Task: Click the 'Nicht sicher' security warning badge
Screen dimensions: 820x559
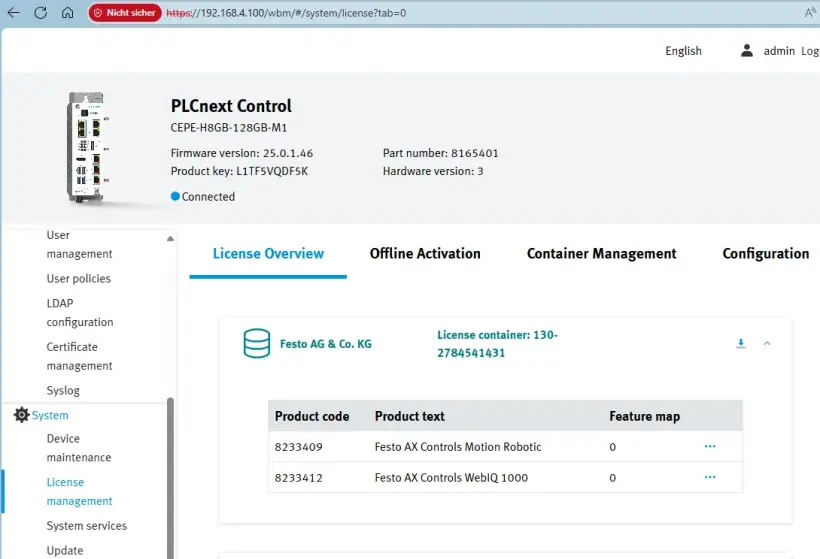Action: pyautogui.click(x=125, y=13)
